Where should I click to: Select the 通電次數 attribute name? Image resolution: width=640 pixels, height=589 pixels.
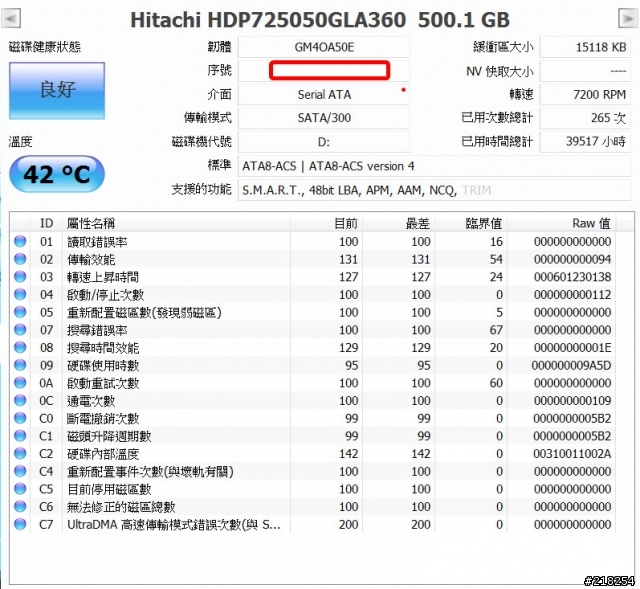(x=91, y=401)
